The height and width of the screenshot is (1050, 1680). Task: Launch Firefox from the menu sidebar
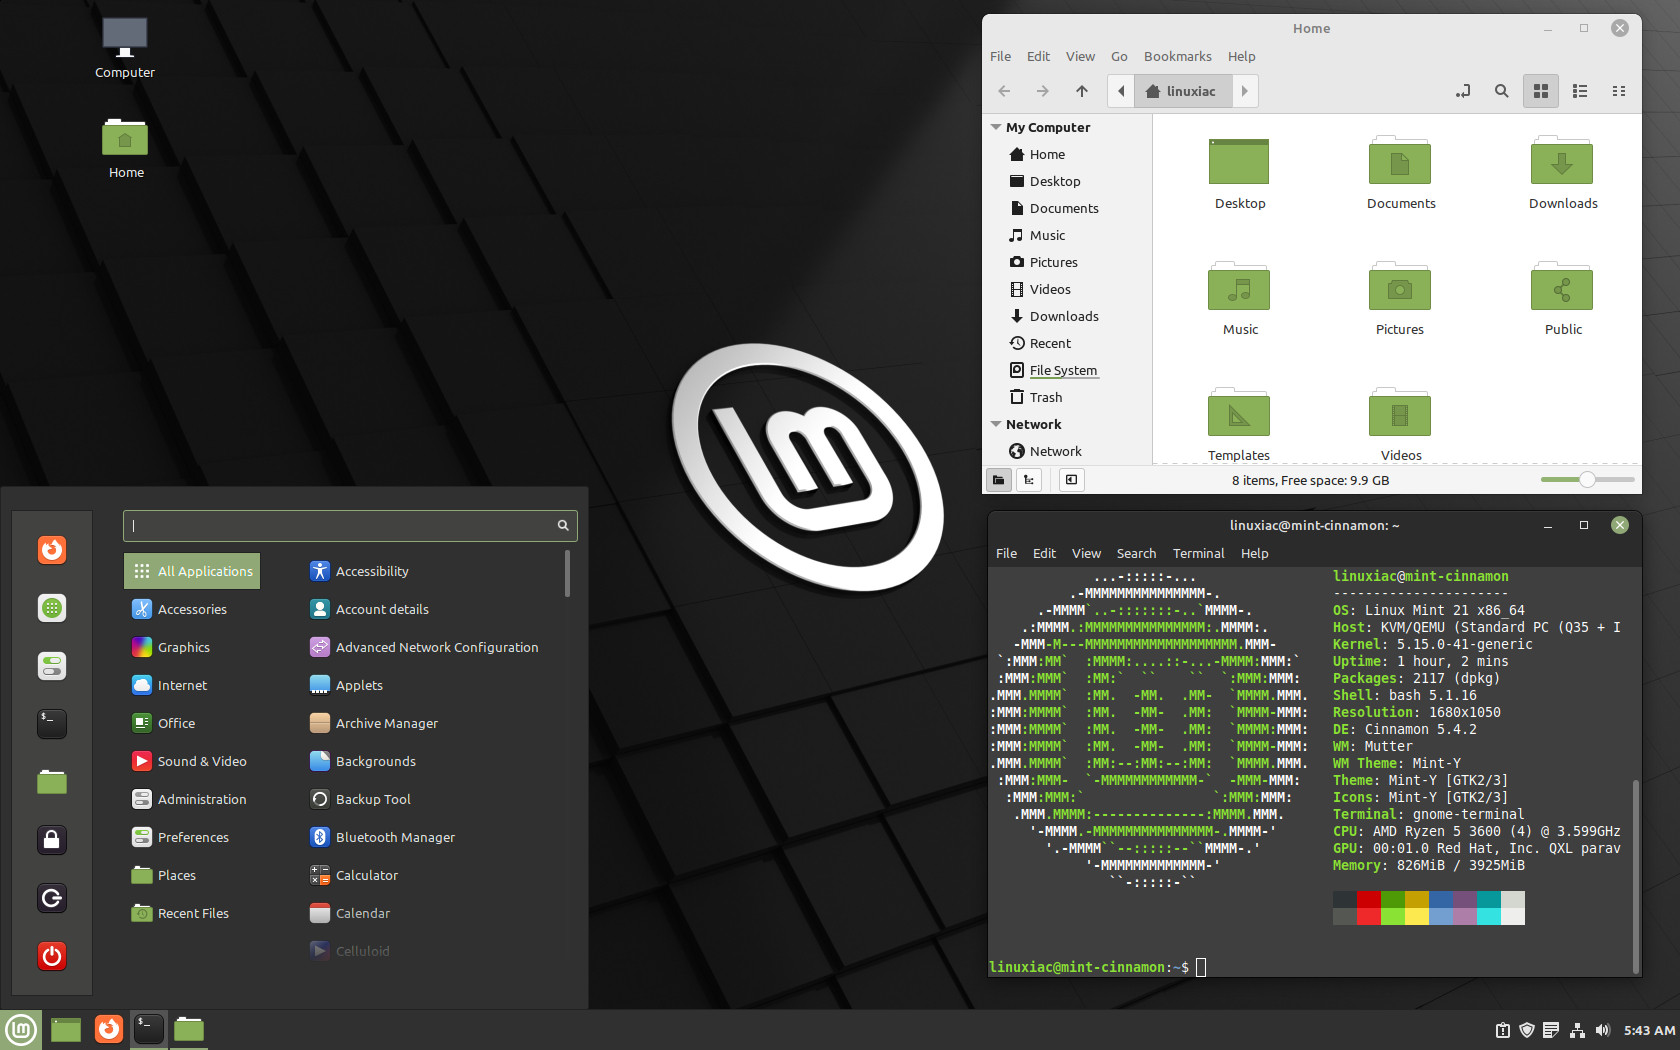(51, 550)
